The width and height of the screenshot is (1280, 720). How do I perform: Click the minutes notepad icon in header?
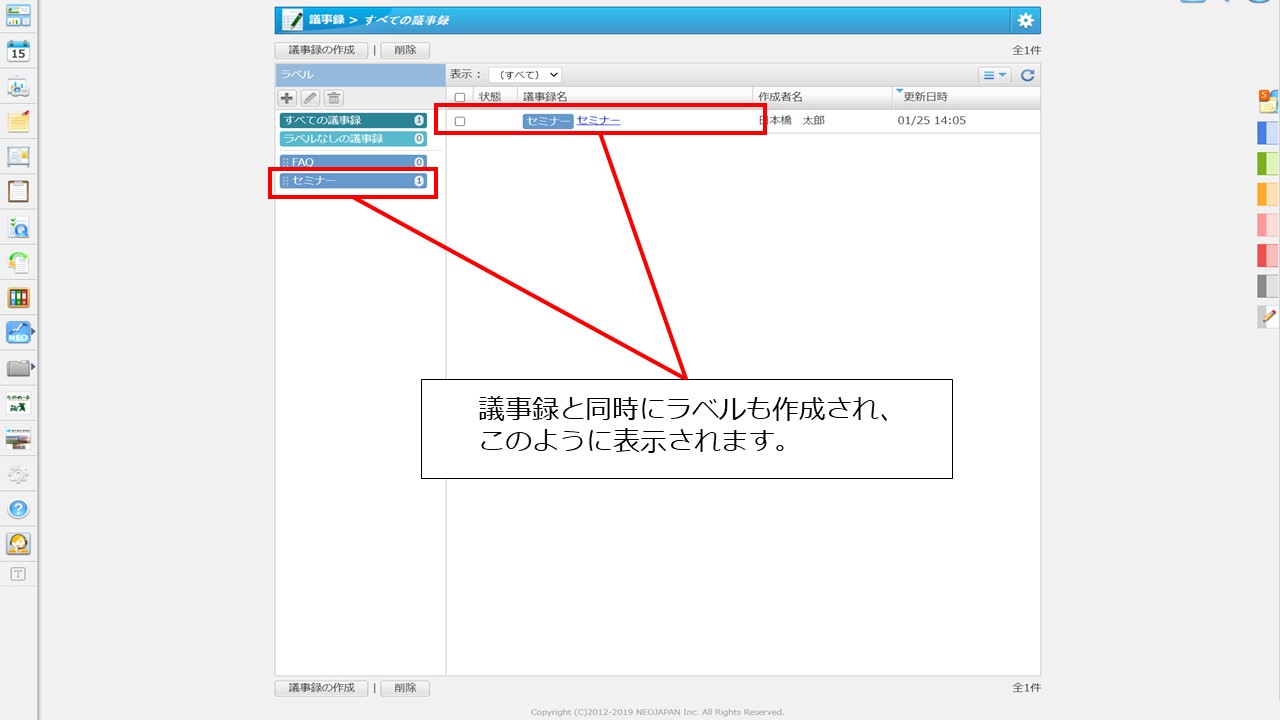[x=292, y=20]
